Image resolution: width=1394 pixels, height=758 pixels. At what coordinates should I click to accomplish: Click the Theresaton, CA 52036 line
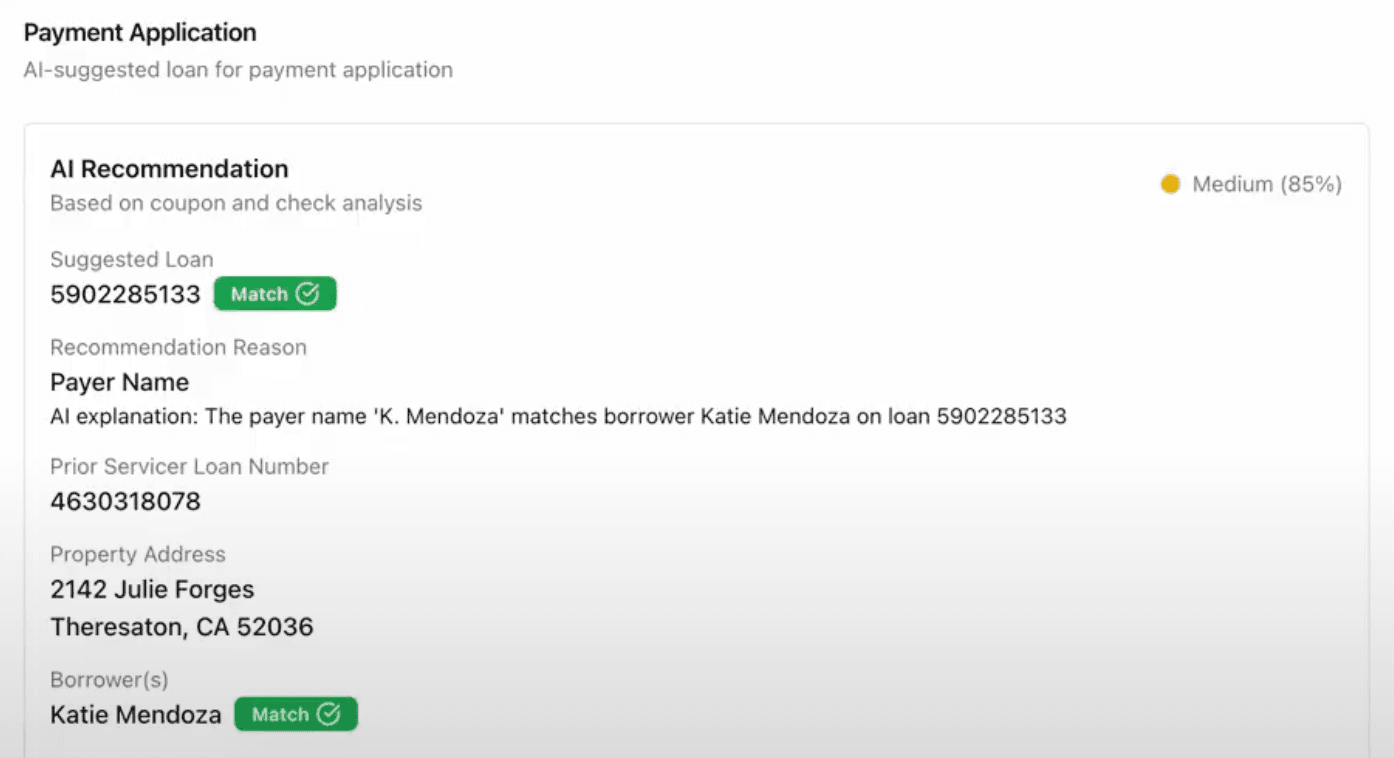point(181,627)
